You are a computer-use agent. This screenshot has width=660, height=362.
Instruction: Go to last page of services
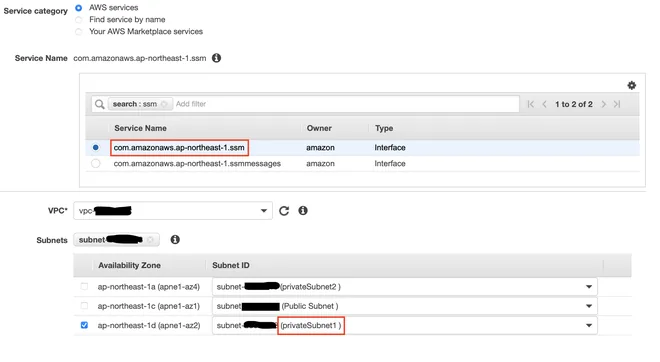(617, 104)
